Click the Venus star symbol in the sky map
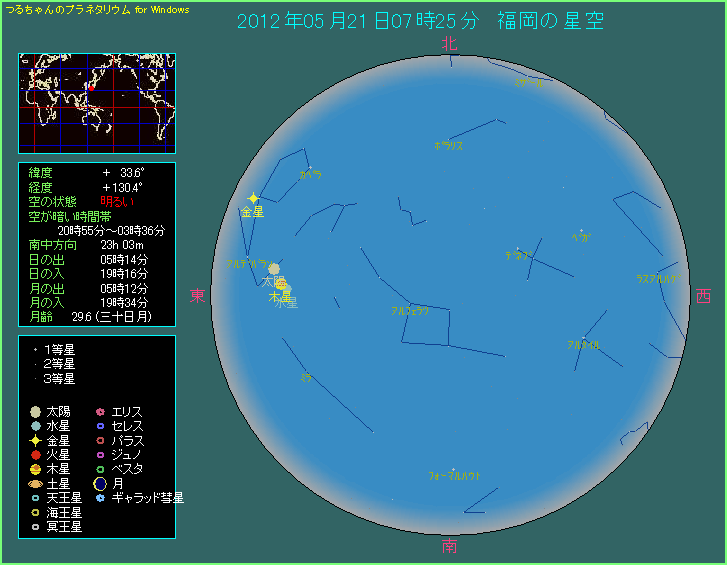Image resolution: width=727 pixels, height=565 pixels. [x=254, y=198]
